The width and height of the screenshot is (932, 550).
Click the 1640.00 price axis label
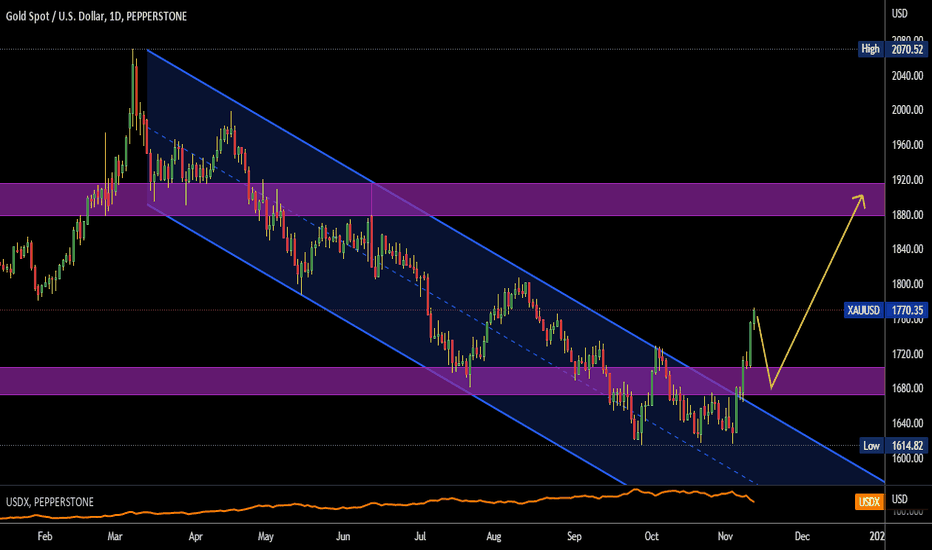click(908, 423)
